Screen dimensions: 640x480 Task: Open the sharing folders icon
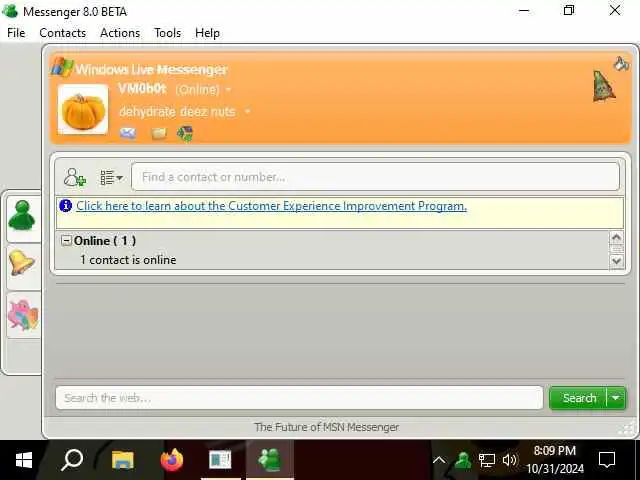(159, 133)
